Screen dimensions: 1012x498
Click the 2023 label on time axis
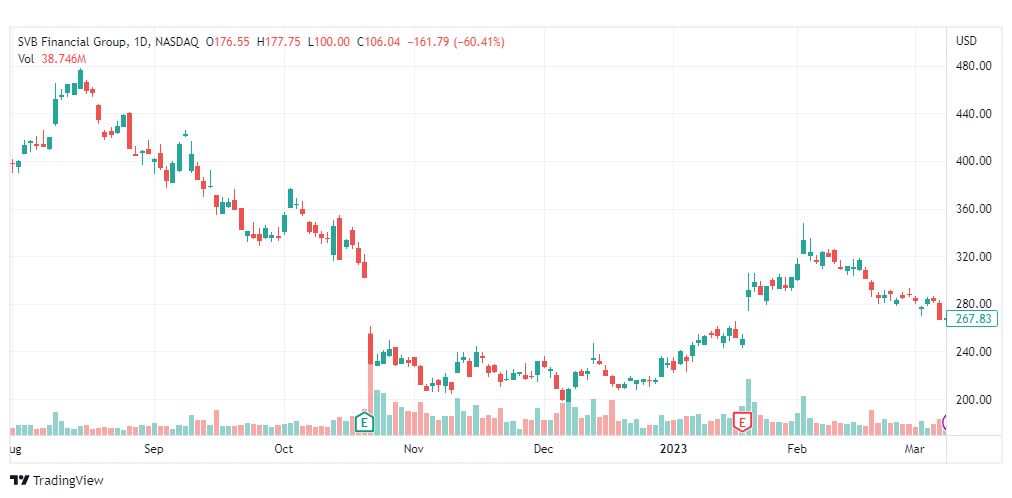click(x=673, y=448)
